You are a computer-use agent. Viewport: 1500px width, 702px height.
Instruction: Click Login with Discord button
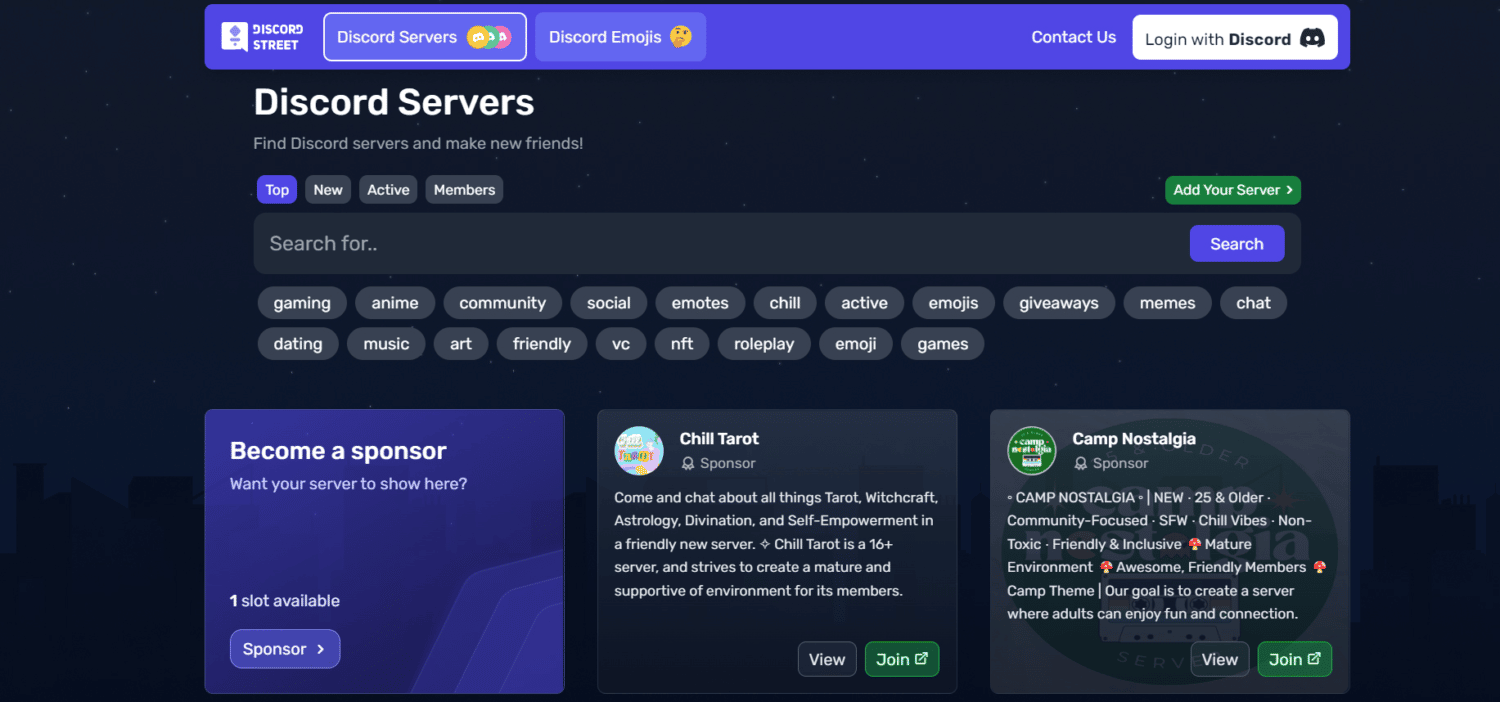pos(1235,38)
